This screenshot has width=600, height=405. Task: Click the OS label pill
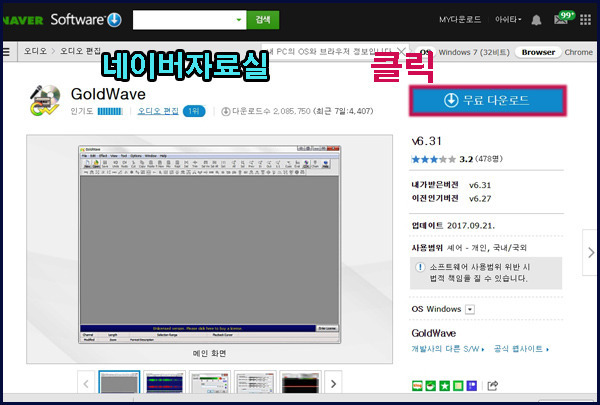425,52
